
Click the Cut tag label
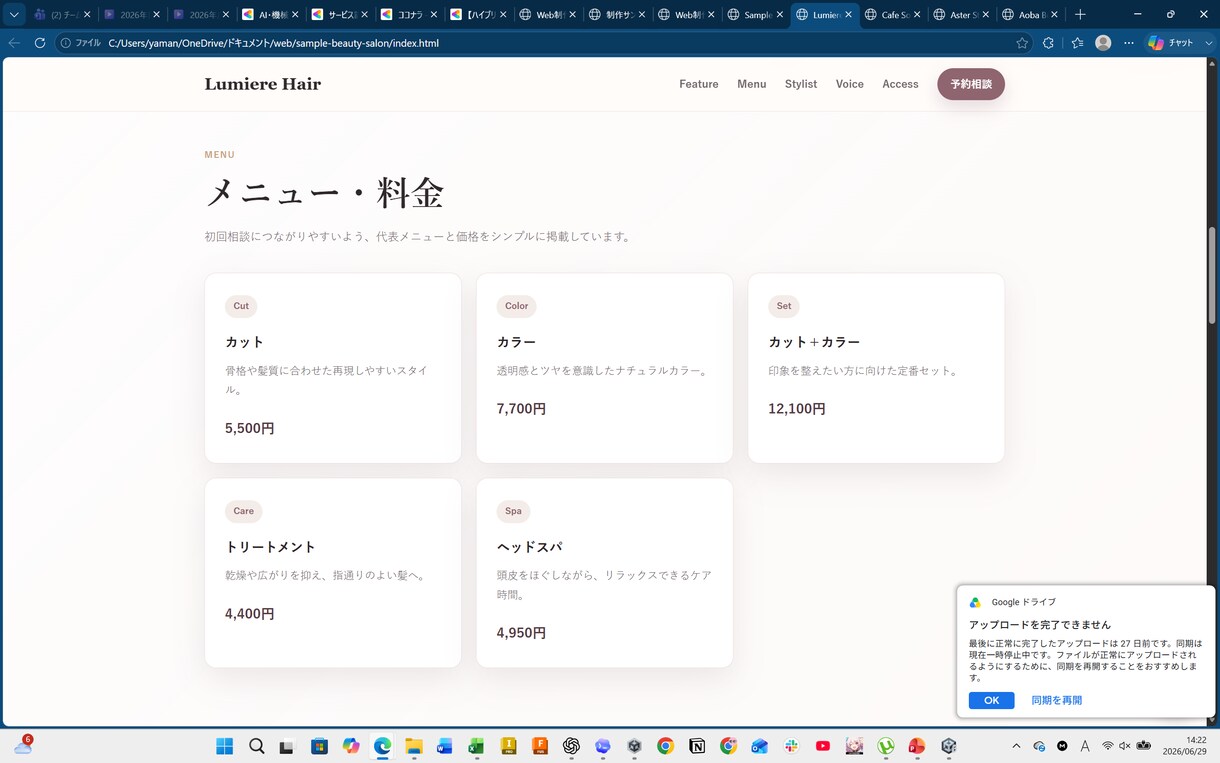coord(241,306)
